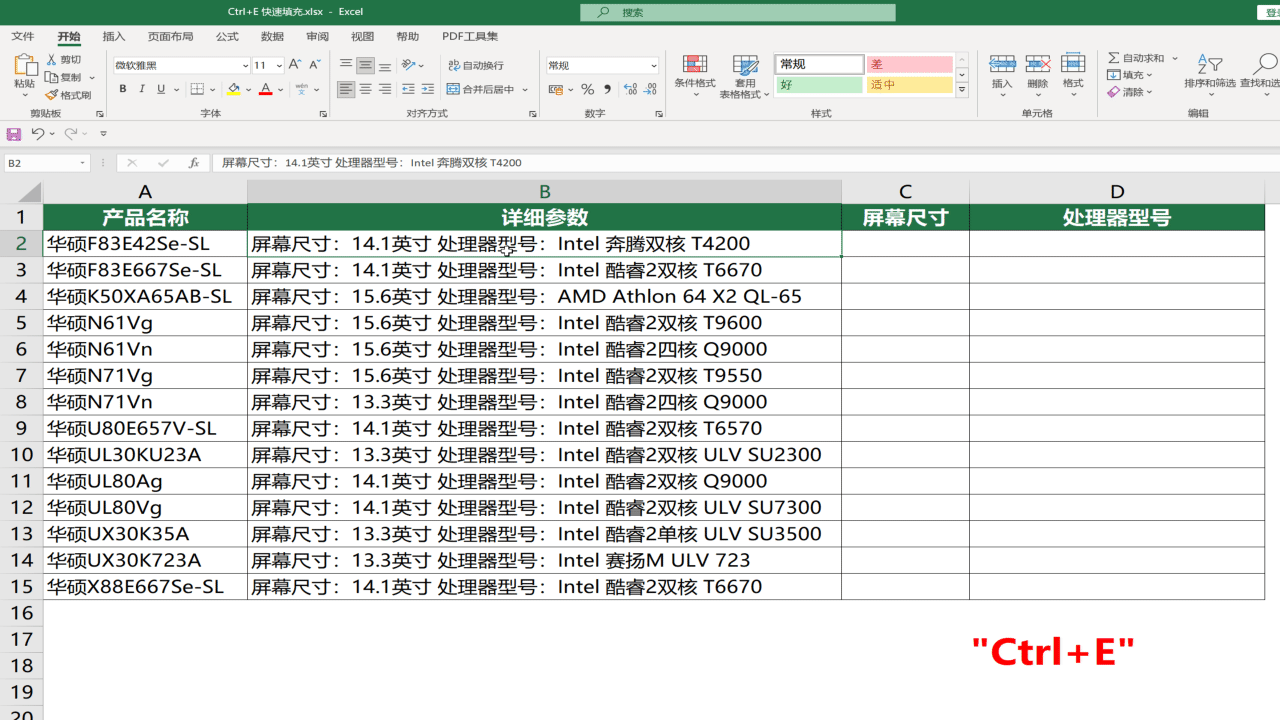Switch to the 公式 (Formulas) tab
Viewport: 1280px width, 720px height.
[227, 36]
